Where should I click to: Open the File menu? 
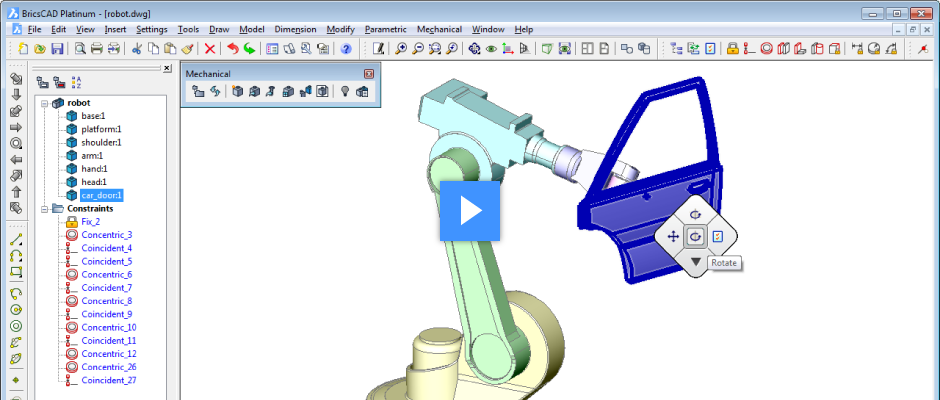34,29
